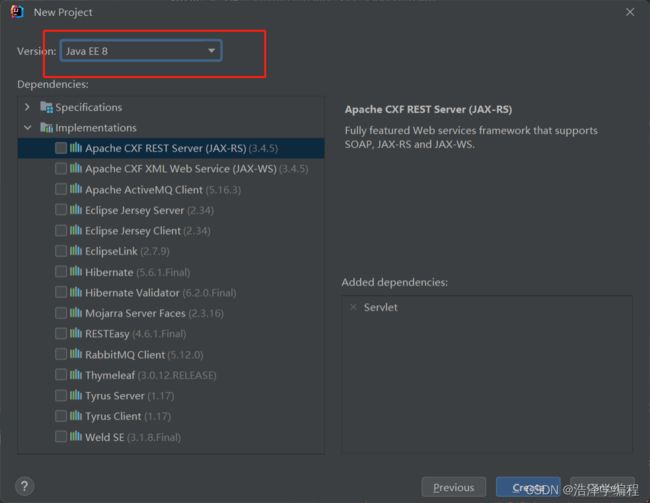
Task: Click the library icon beside Eclipse Jersey Client
Action: click(x=76, y=230)
